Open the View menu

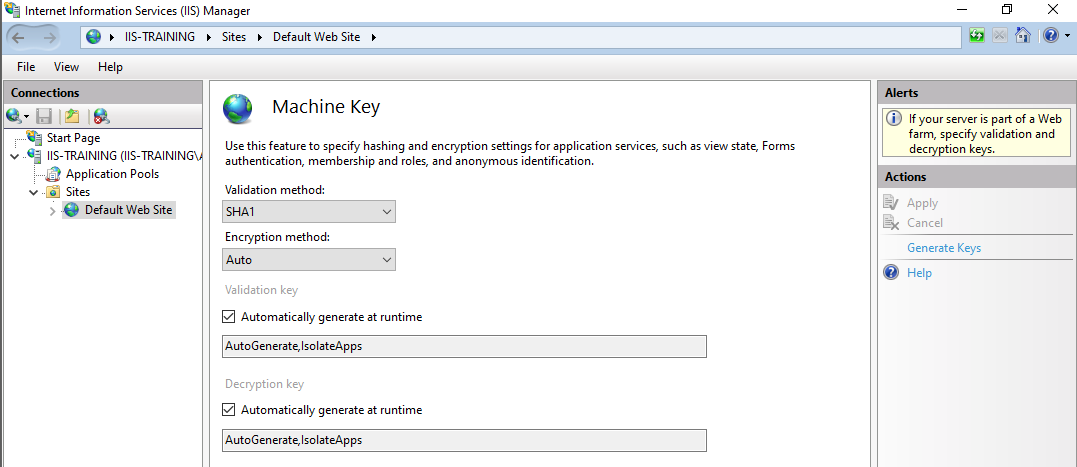point(66,67)
